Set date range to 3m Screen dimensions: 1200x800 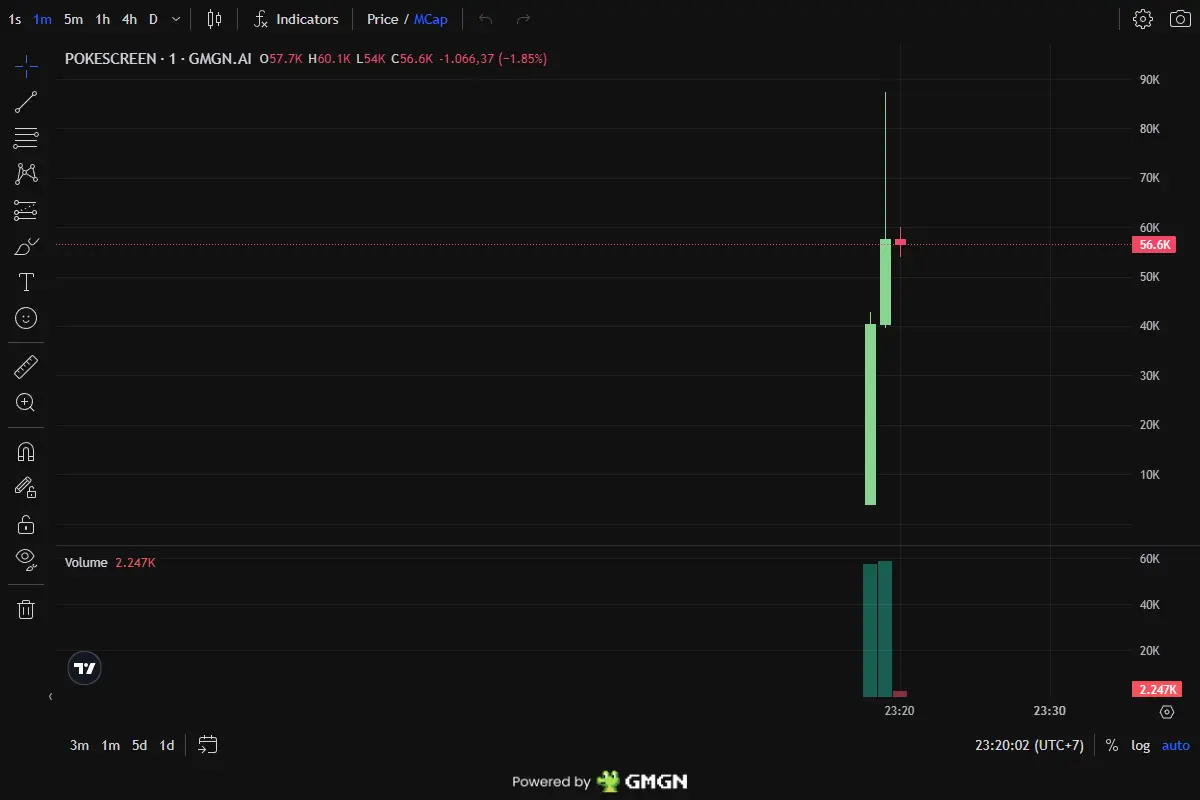79,745
